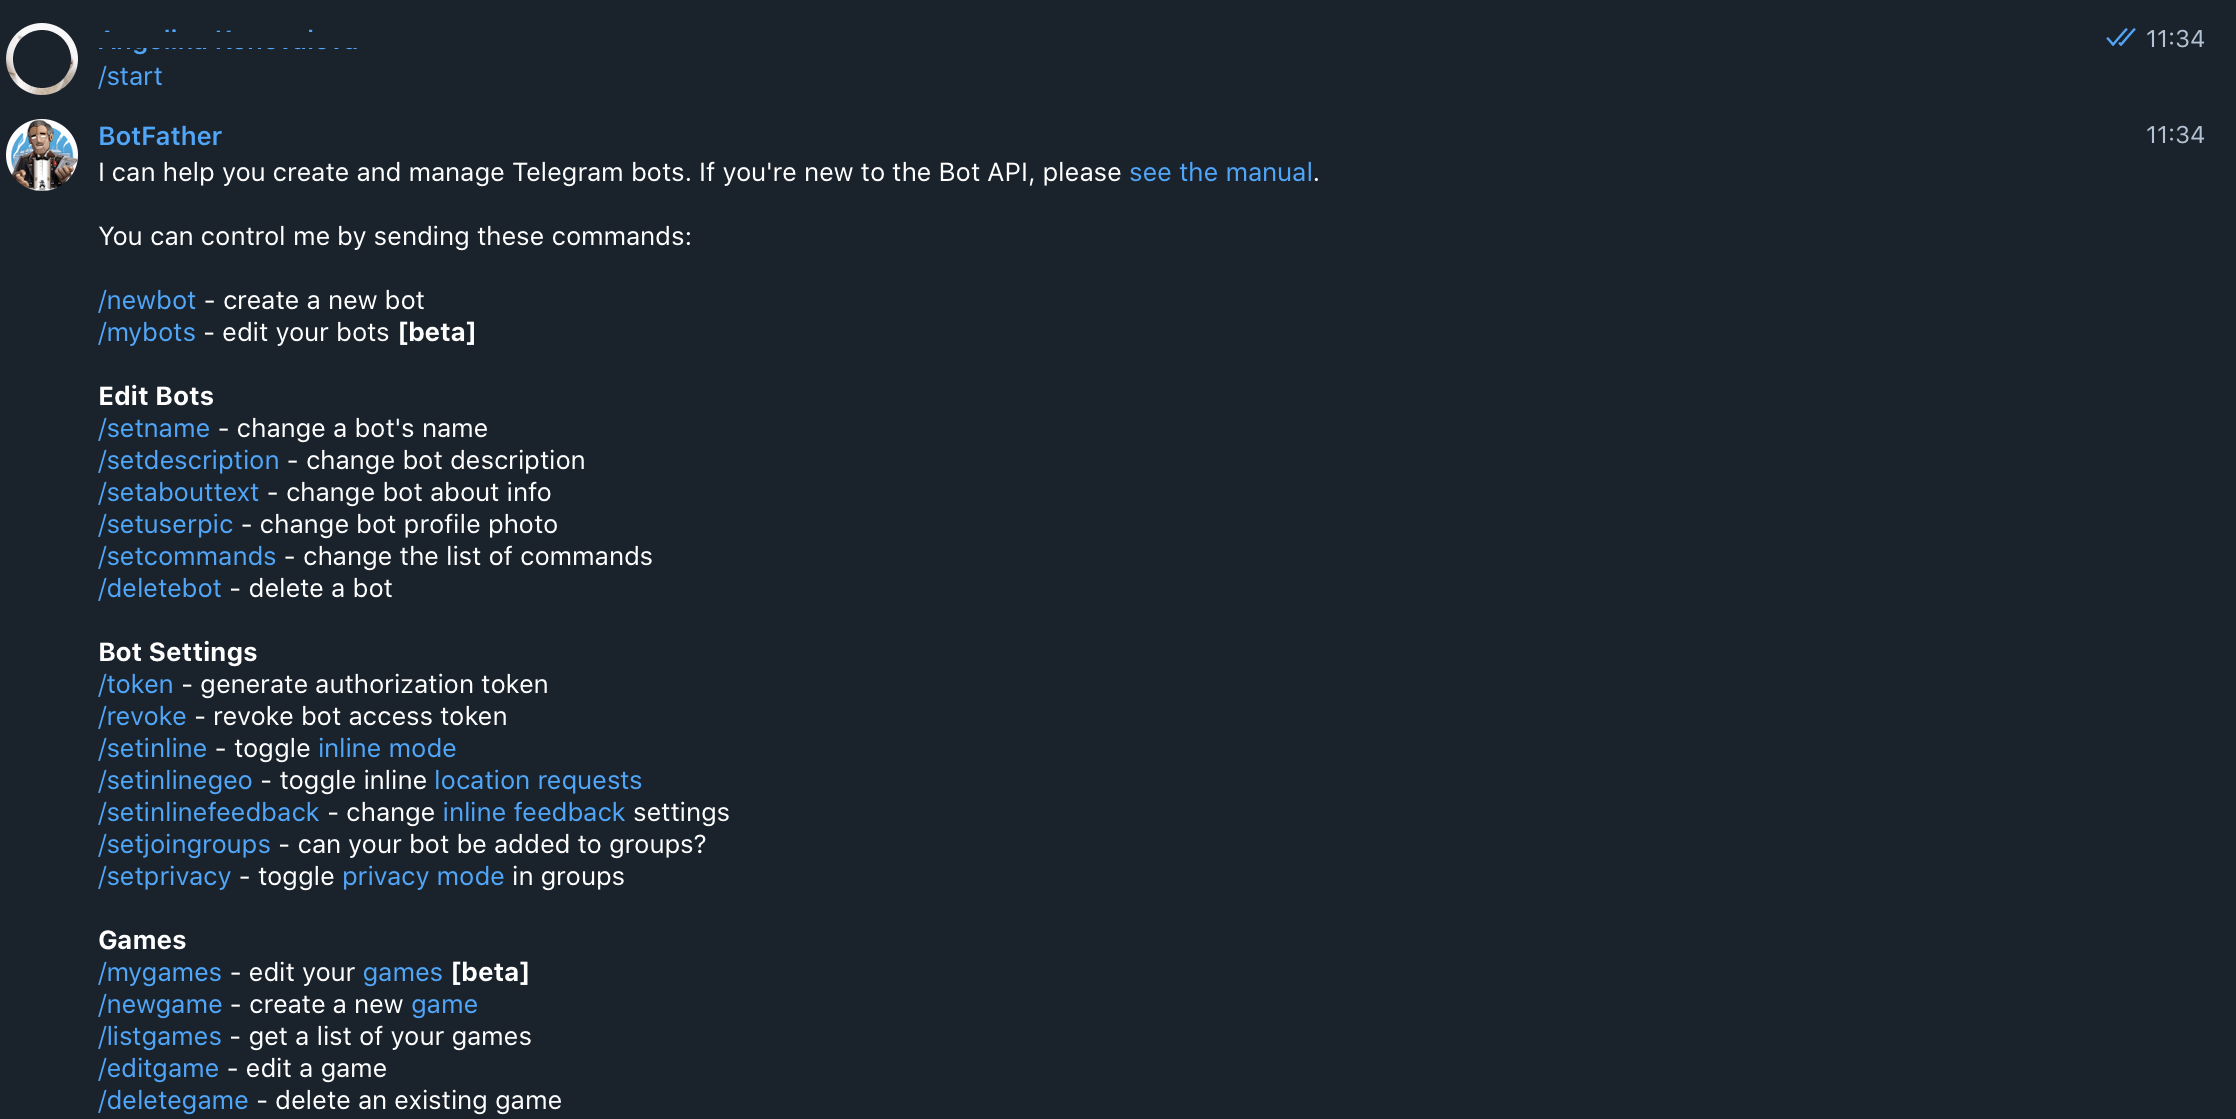Choose the /setdescription command

[189, 460]
